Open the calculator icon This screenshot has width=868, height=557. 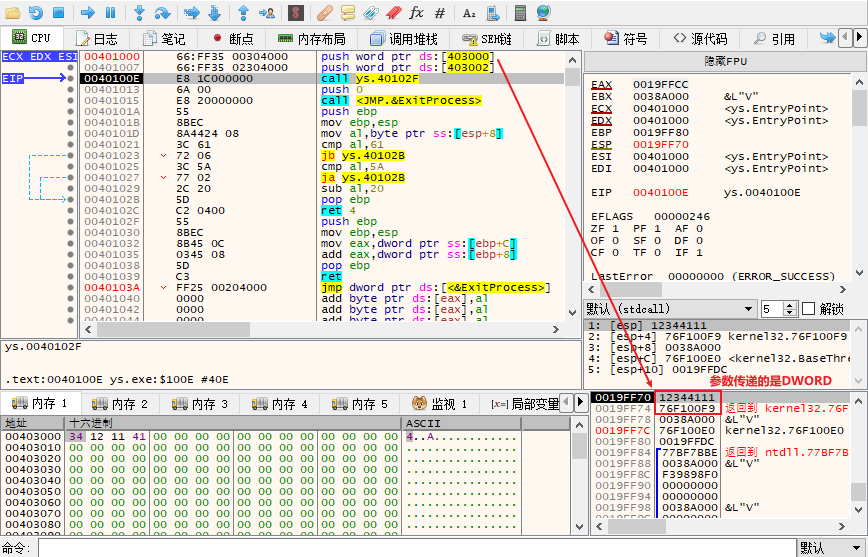[x=520, y=12]
